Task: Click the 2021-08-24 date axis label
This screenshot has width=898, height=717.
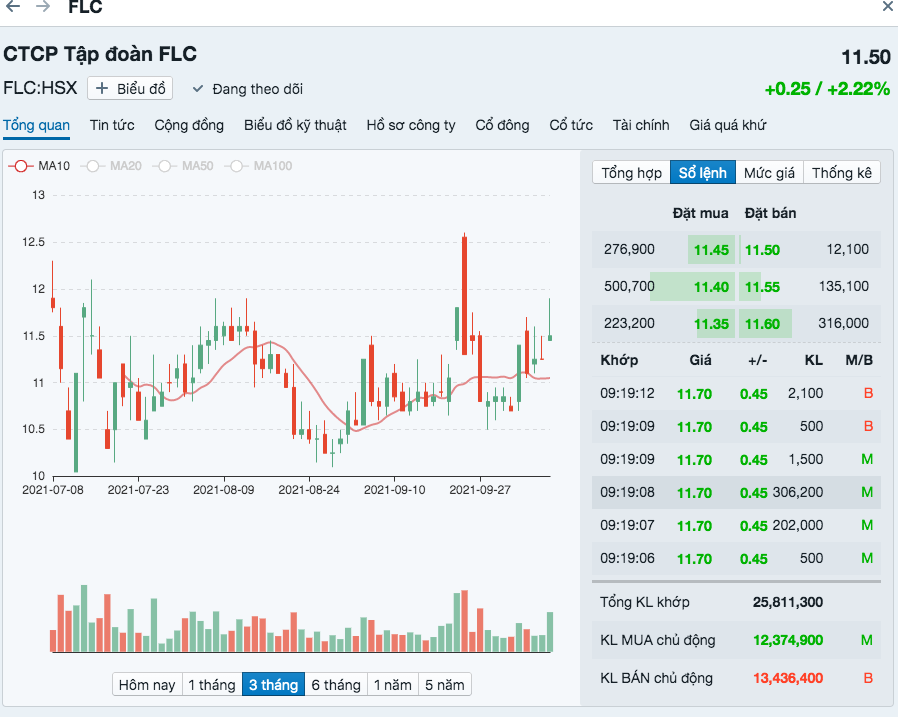Action: coord(309,490)
